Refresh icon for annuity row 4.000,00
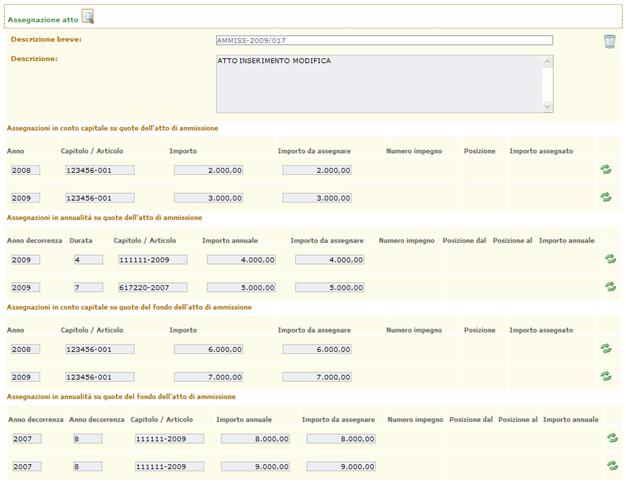 [x=610, y=259]
